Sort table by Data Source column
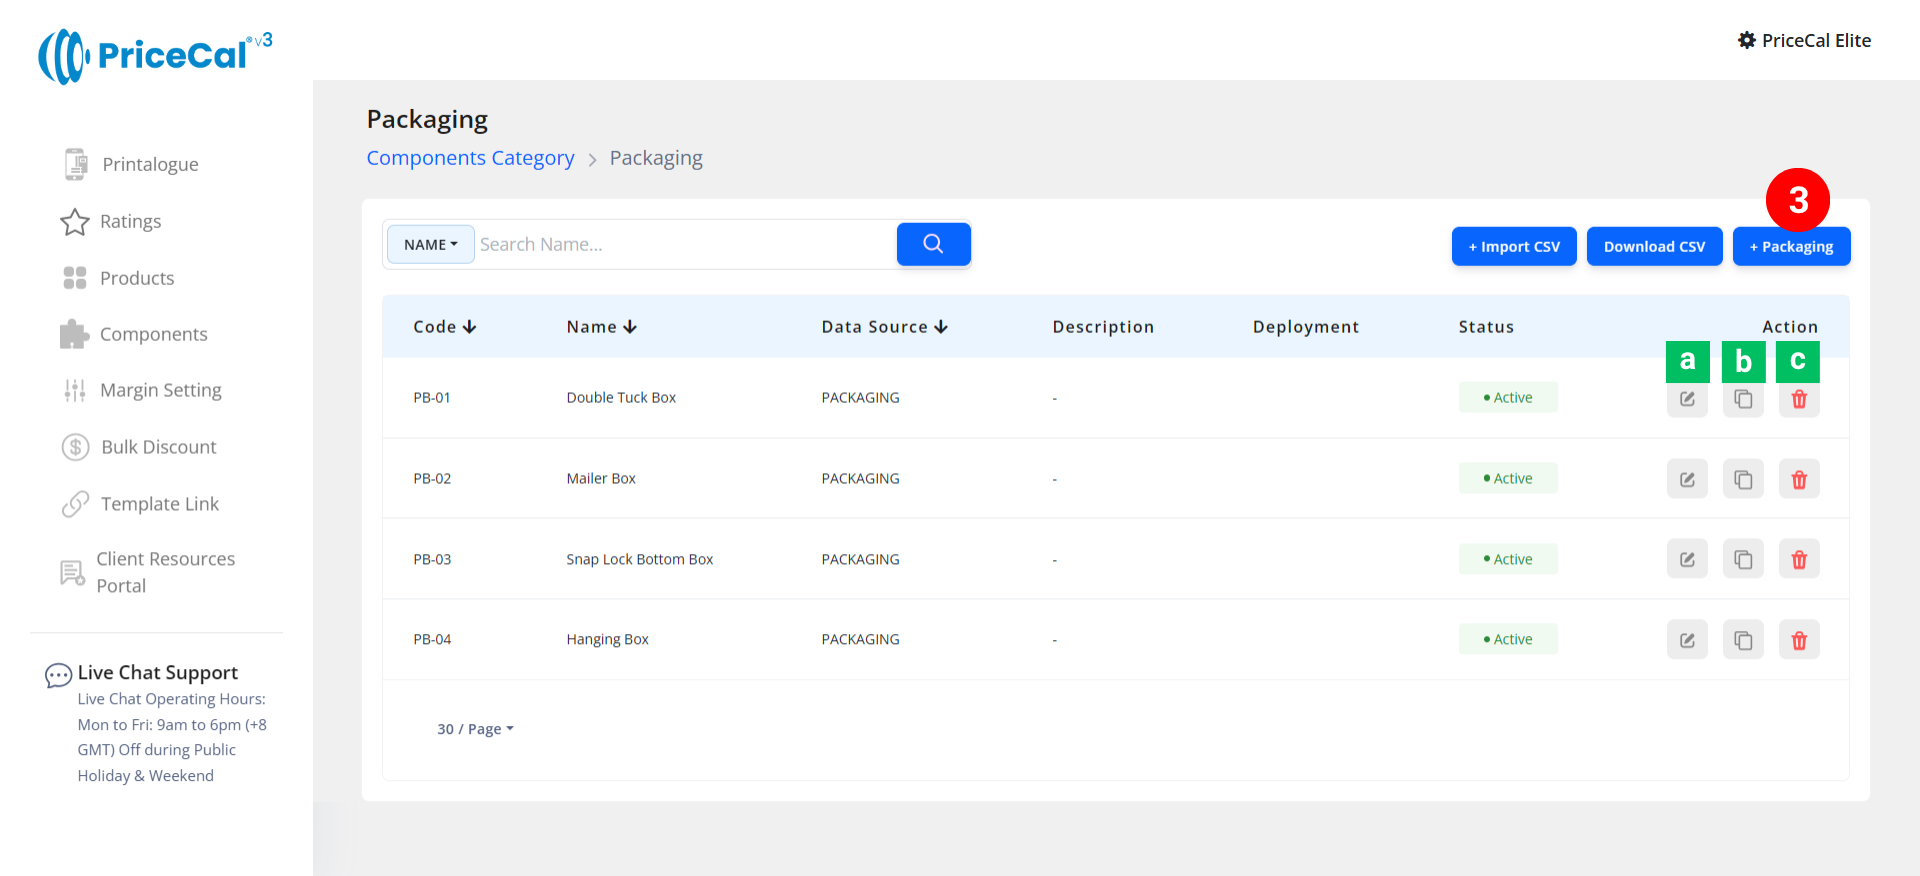 pos(884,327)
